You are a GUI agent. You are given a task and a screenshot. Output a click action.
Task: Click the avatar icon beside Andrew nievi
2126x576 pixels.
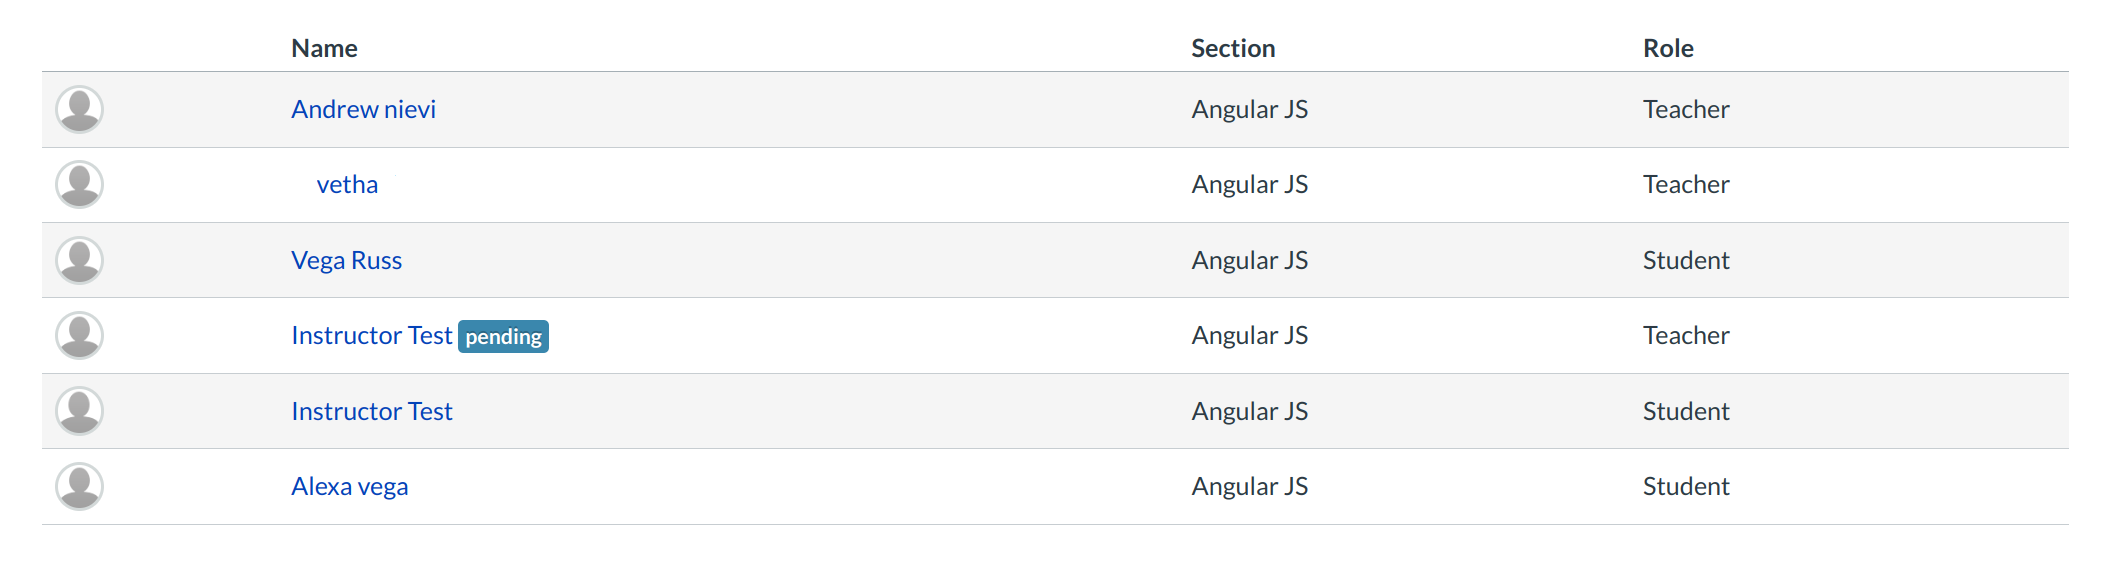(x=79, y=109)
